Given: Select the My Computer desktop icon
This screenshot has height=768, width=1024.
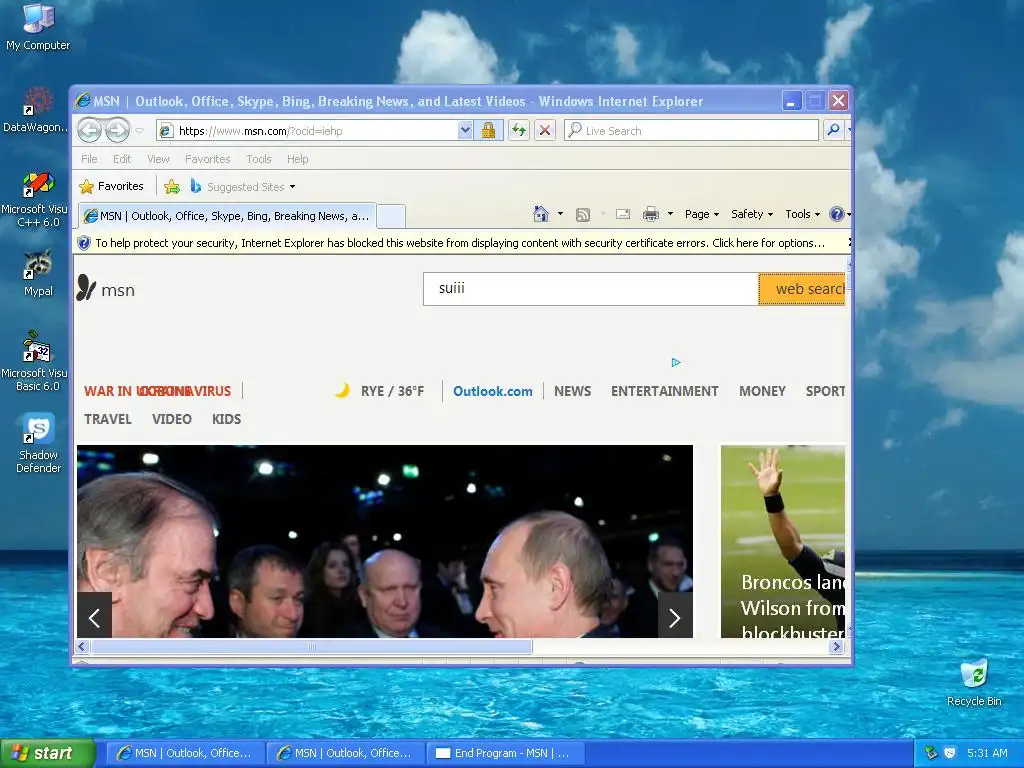Looking at the screenshot, I should coord(38,27).
